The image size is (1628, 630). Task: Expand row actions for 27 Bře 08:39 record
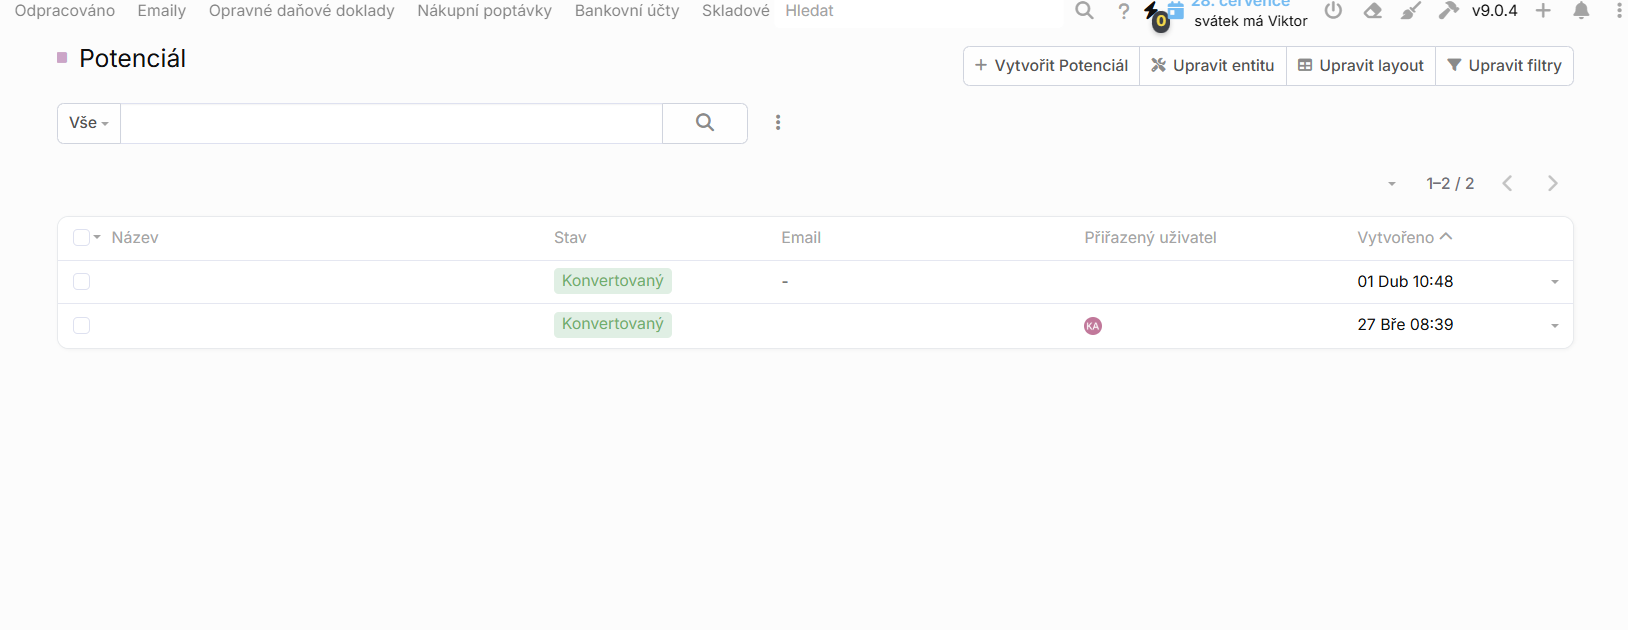[1555, 326]
